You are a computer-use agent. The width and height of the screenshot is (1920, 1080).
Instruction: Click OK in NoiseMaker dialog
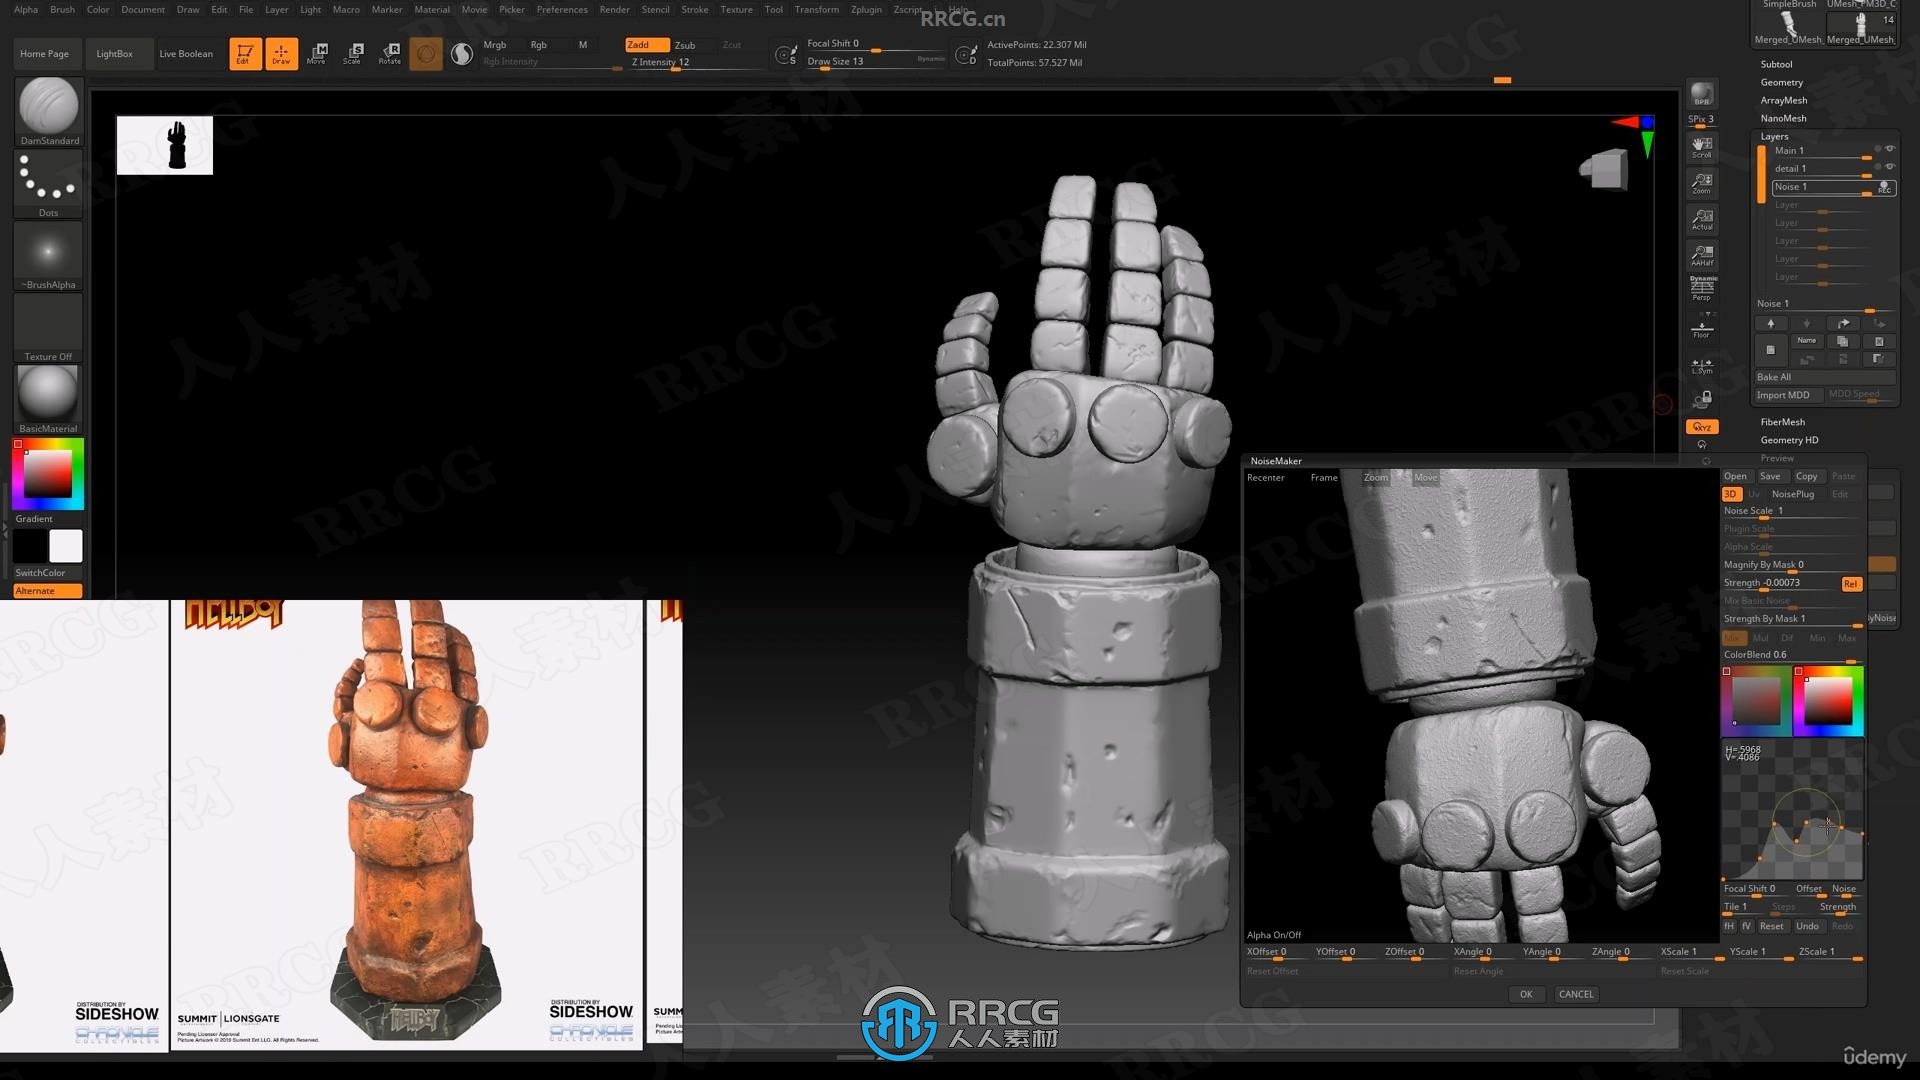1526,994
